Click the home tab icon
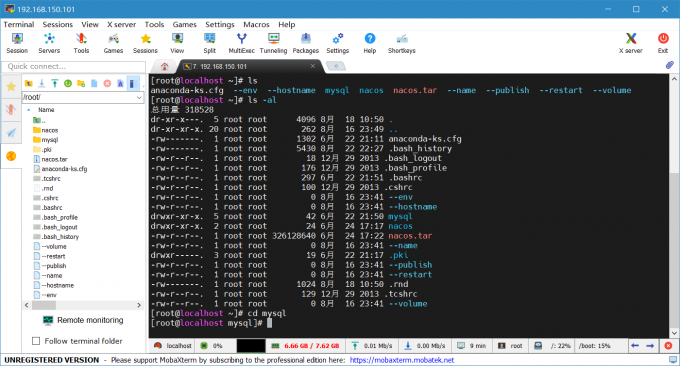The image size is (680, 366). pos(164,66)
